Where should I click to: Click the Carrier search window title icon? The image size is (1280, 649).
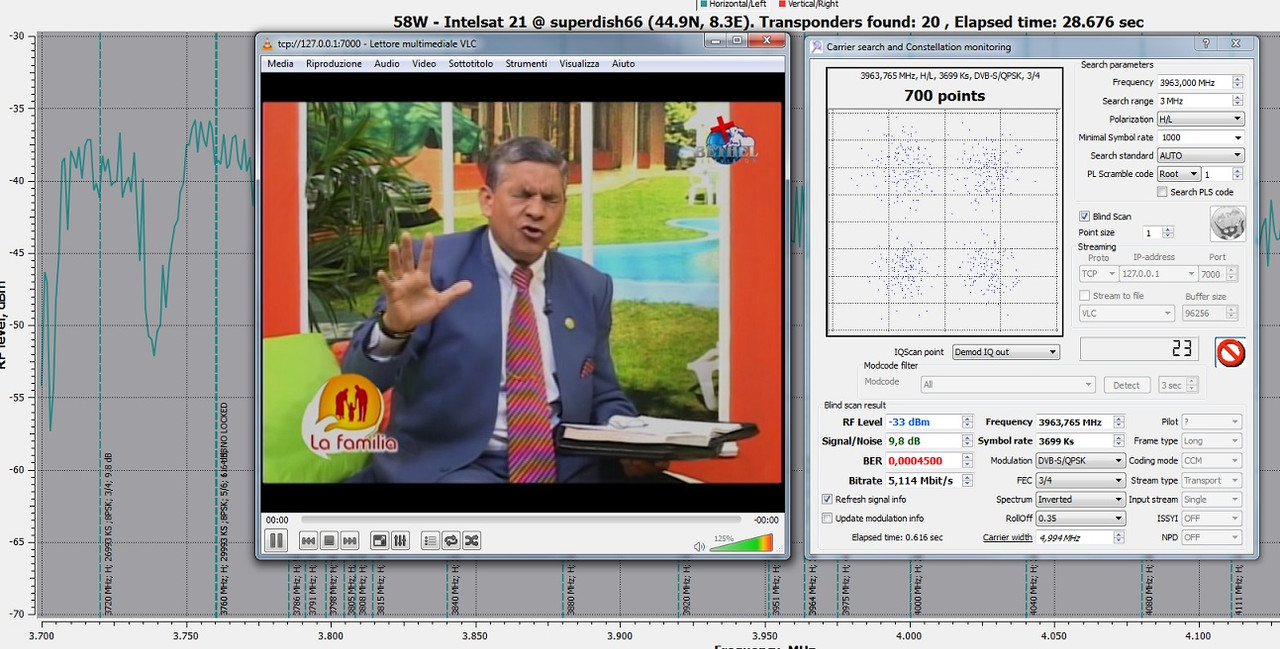pos(817,46)
